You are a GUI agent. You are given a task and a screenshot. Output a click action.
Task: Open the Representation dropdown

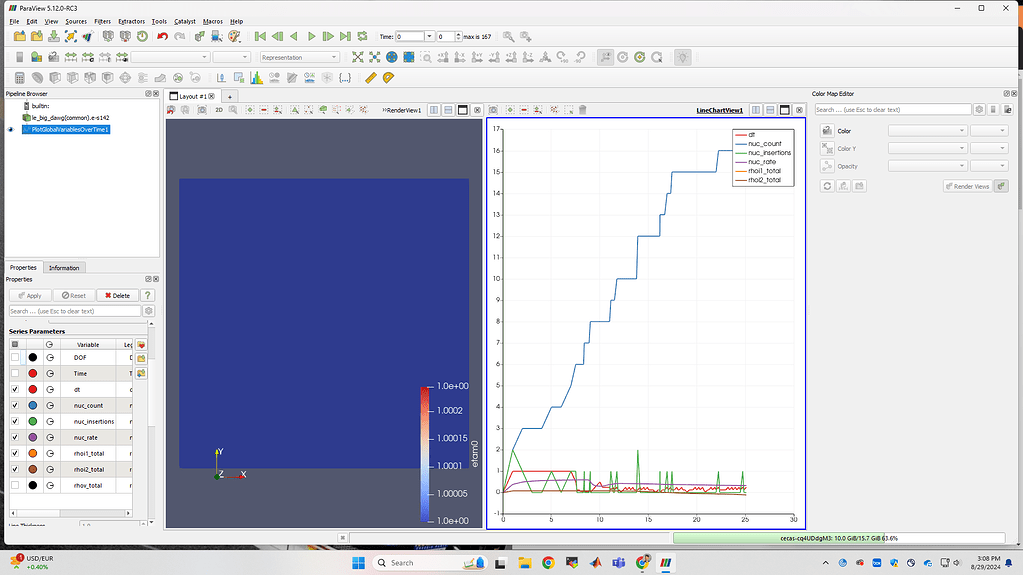[299, 57]
